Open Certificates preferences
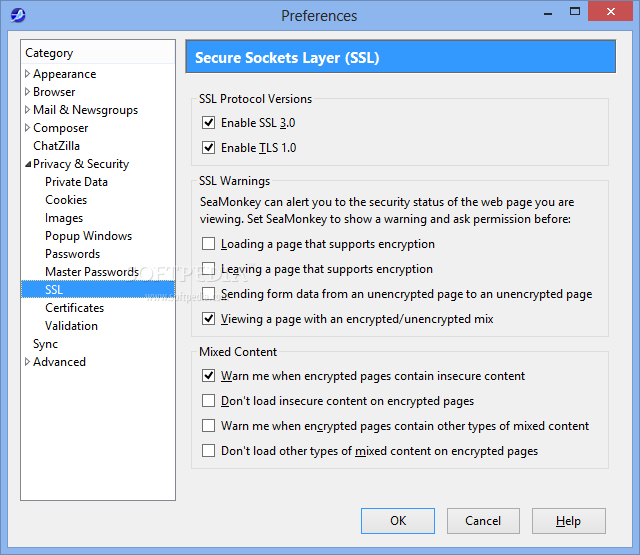Screen dimensions: 640x555 click(75, 308)
